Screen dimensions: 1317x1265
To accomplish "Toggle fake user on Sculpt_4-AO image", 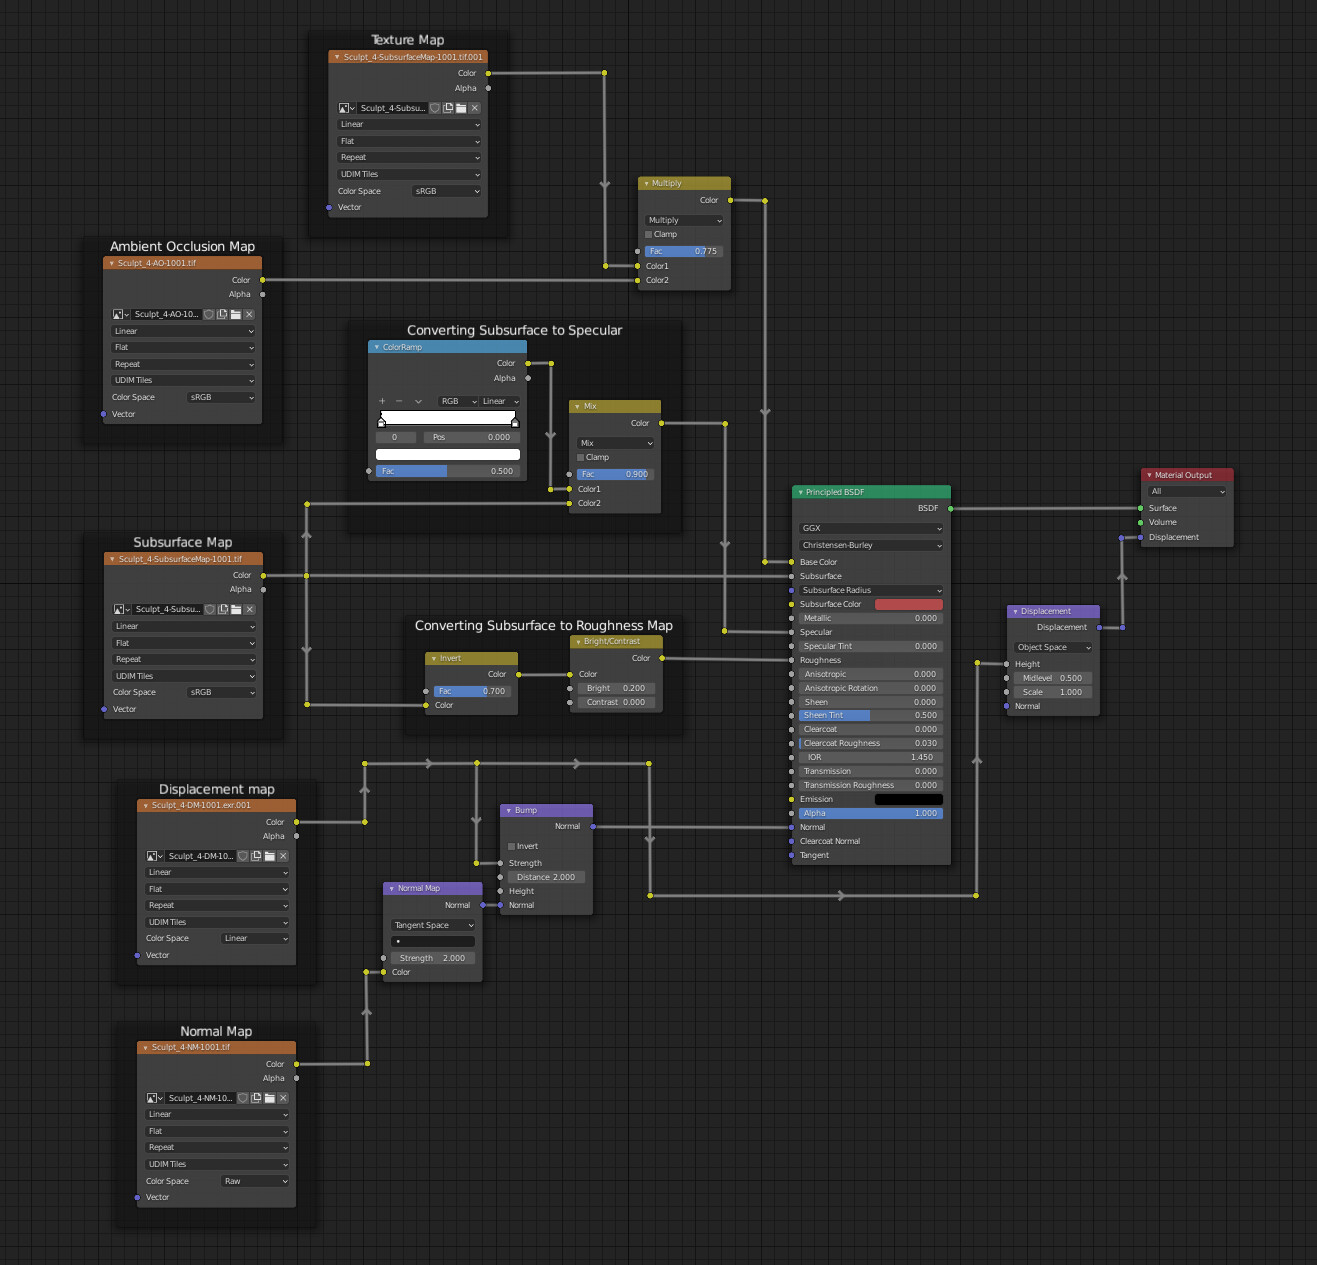I will [x=209, y=314].
